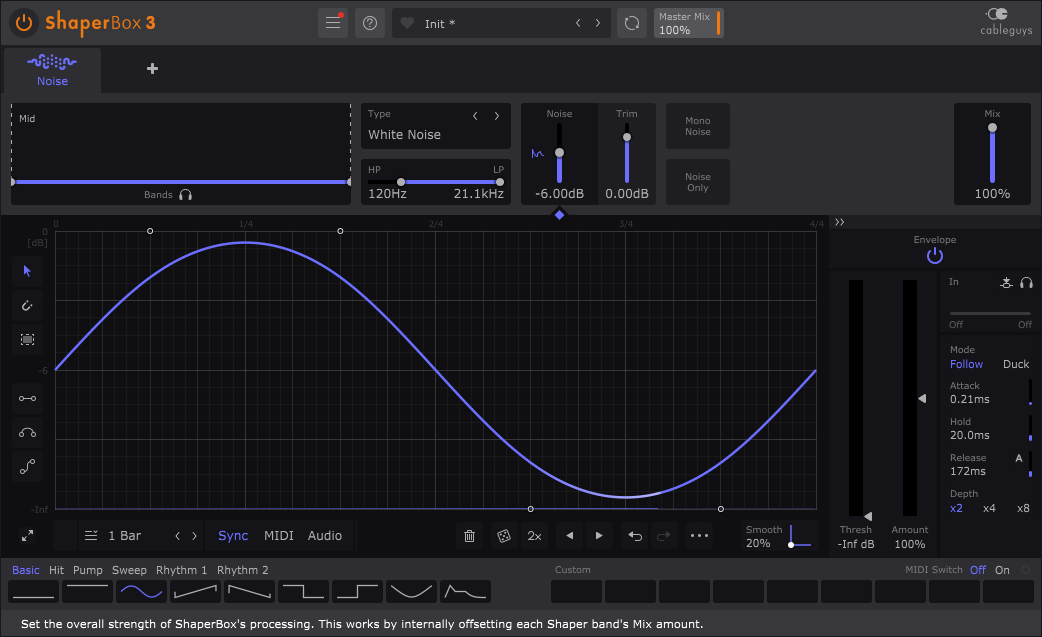
Task: Select the Noise shaper tab
Action: (52, 70)
